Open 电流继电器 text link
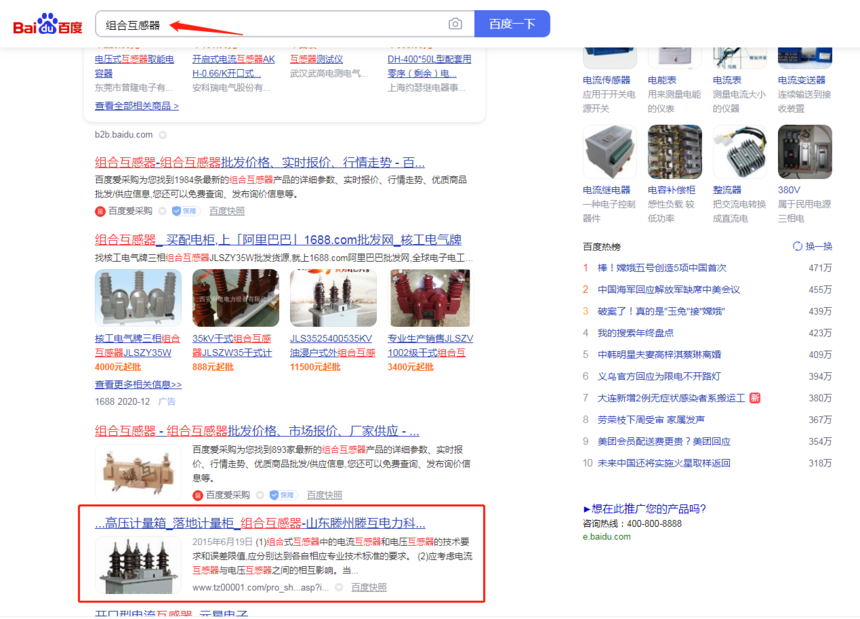Viewport: 860px width, 619px height. coord(606,190)
